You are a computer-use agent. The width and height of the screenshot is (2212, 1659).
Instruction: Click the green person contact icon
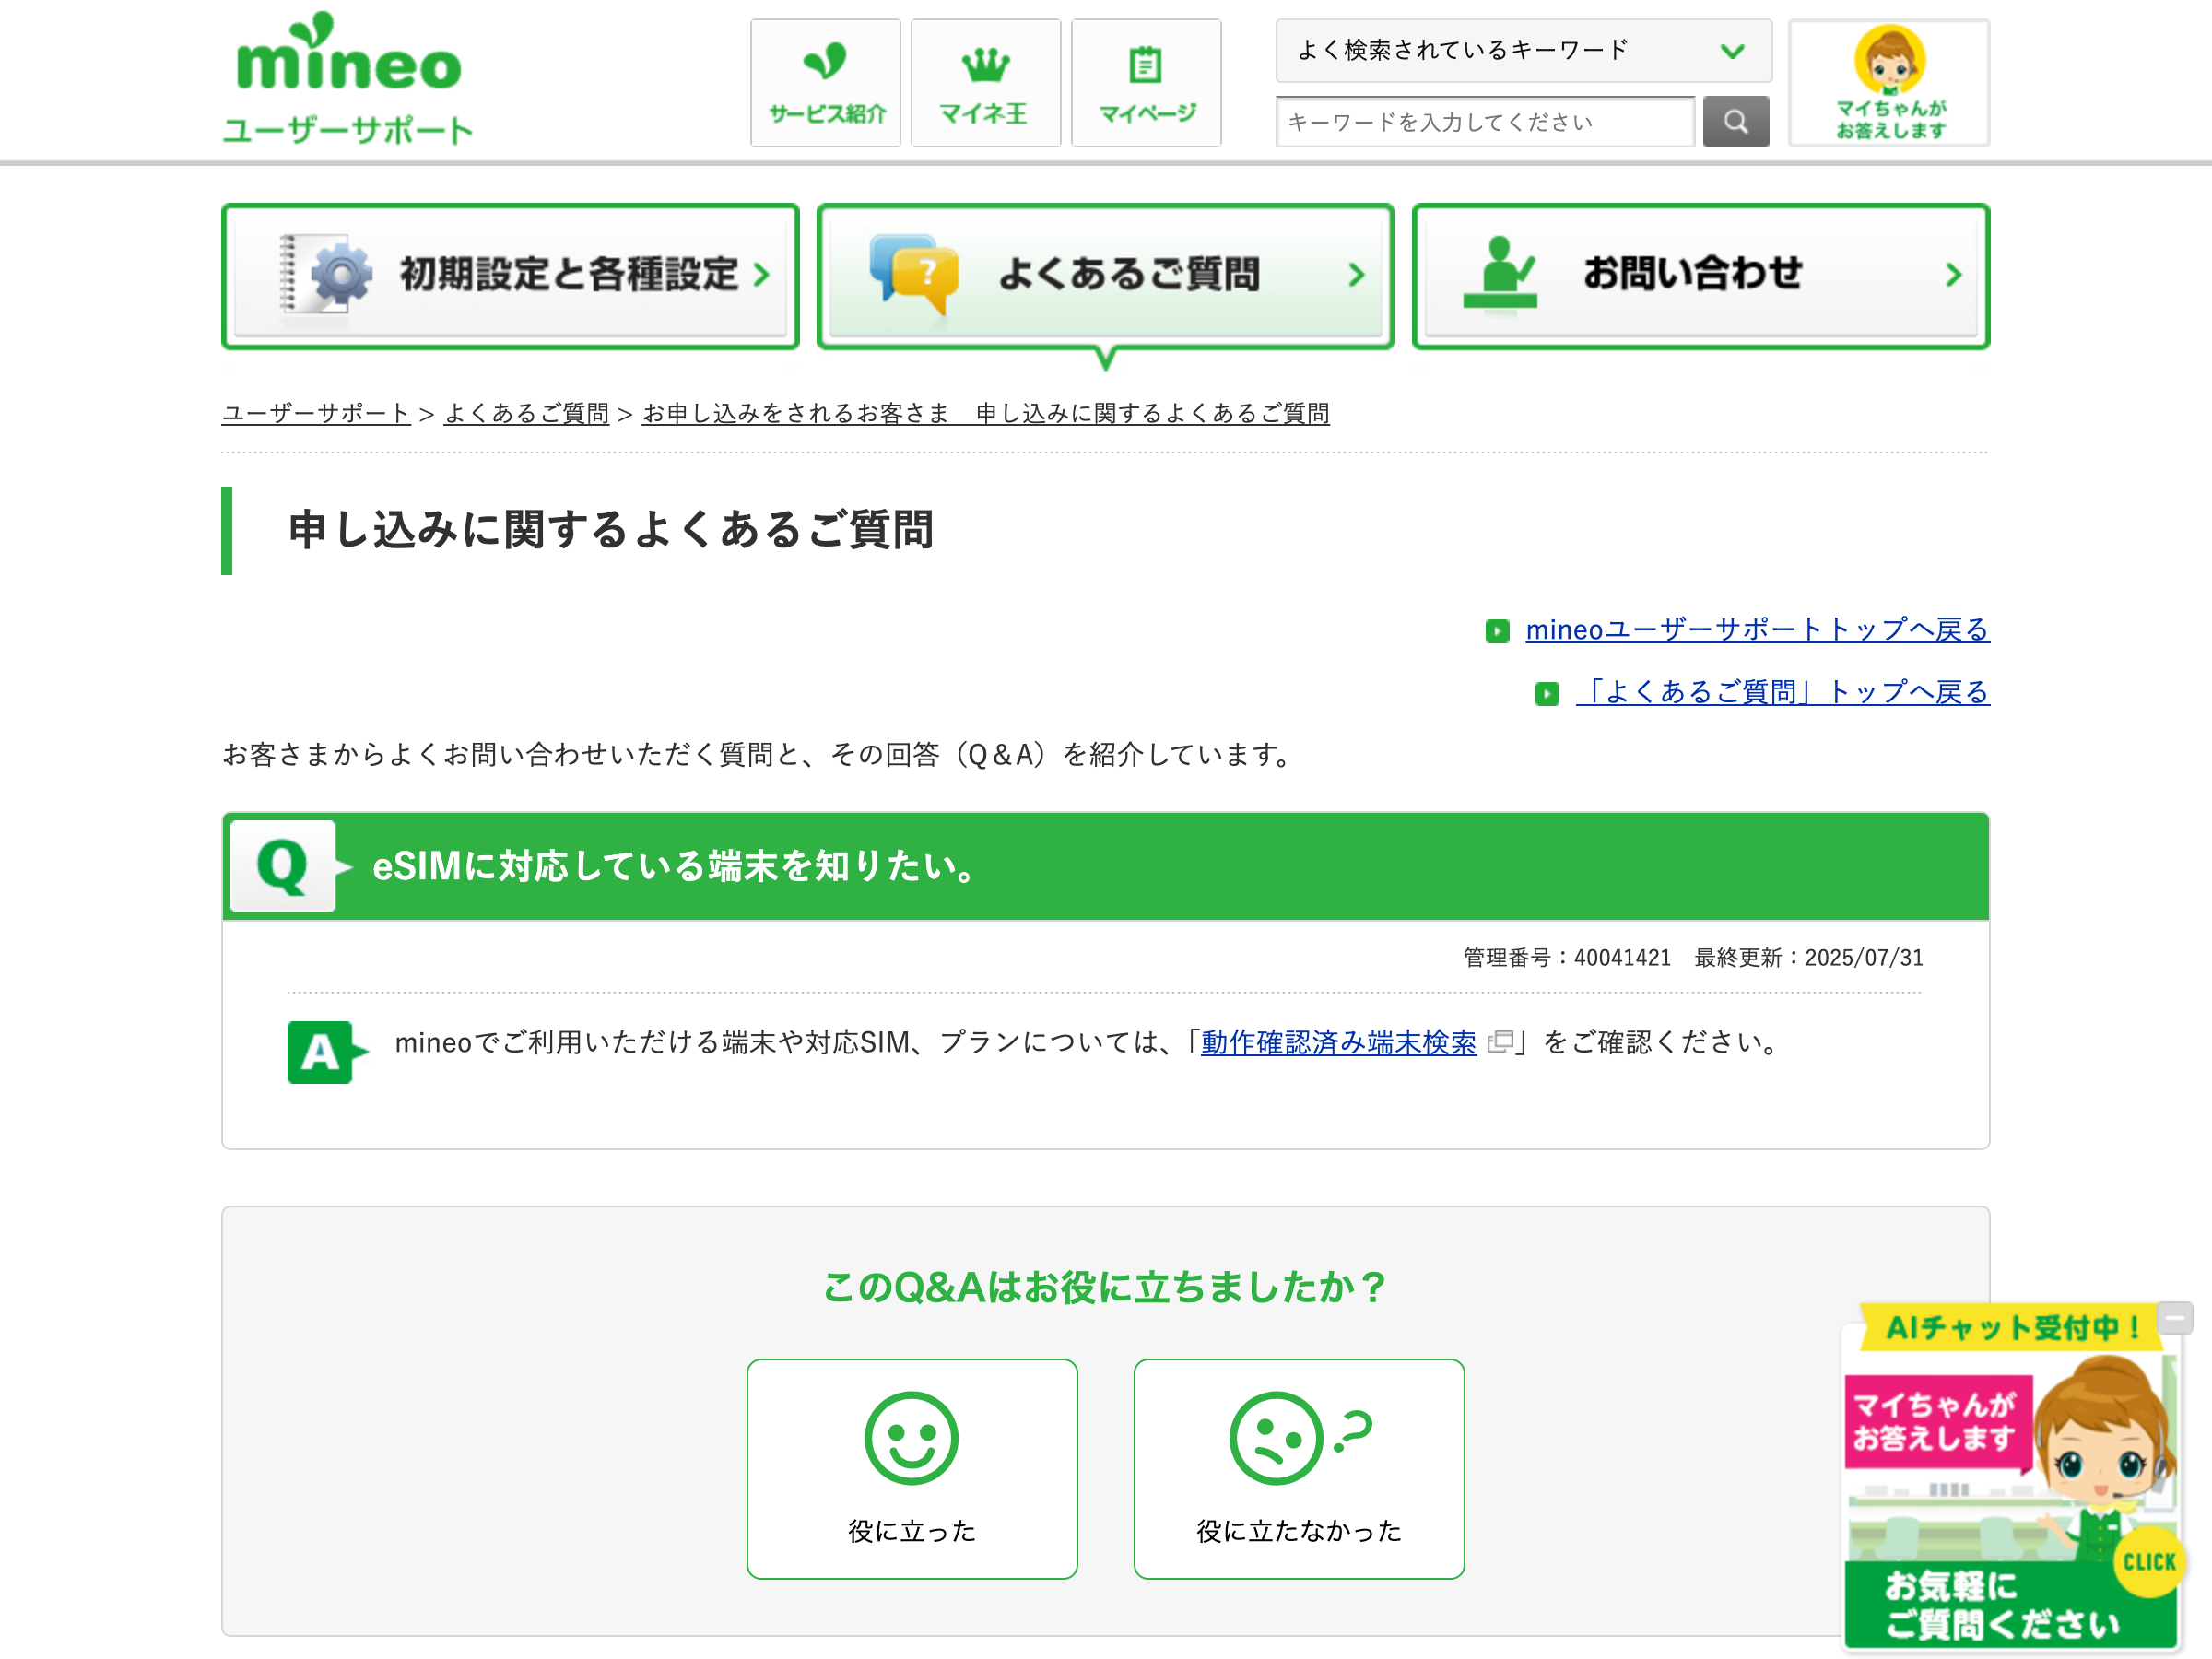(1500, 274)
